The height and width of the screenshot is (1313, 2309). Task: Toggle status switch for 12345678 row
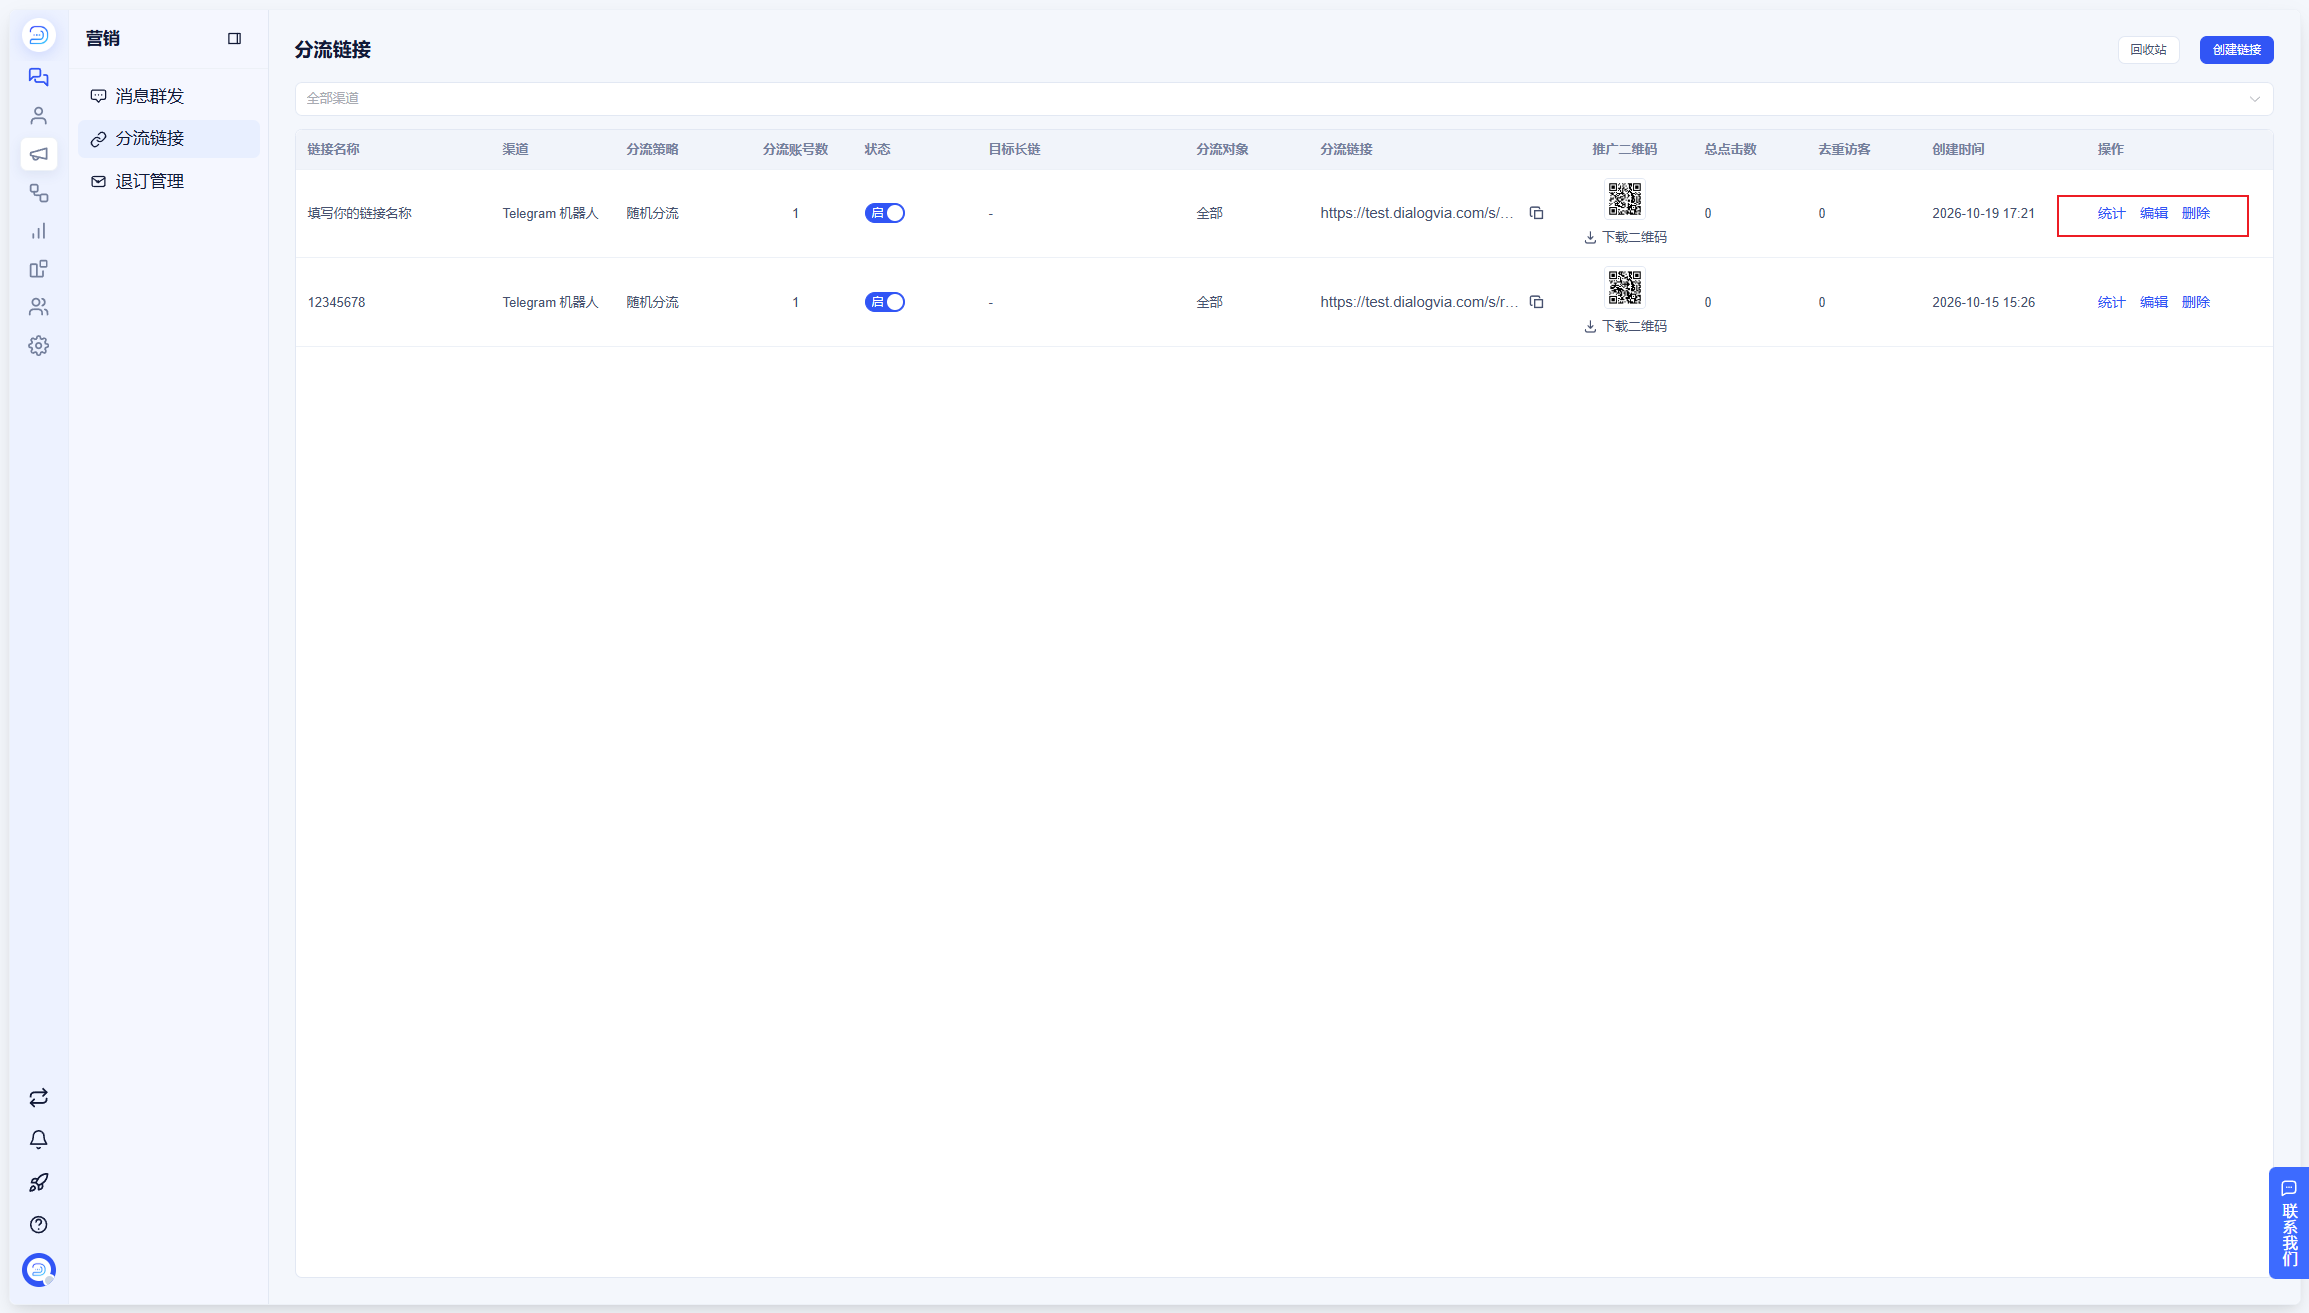coord(885,302)
